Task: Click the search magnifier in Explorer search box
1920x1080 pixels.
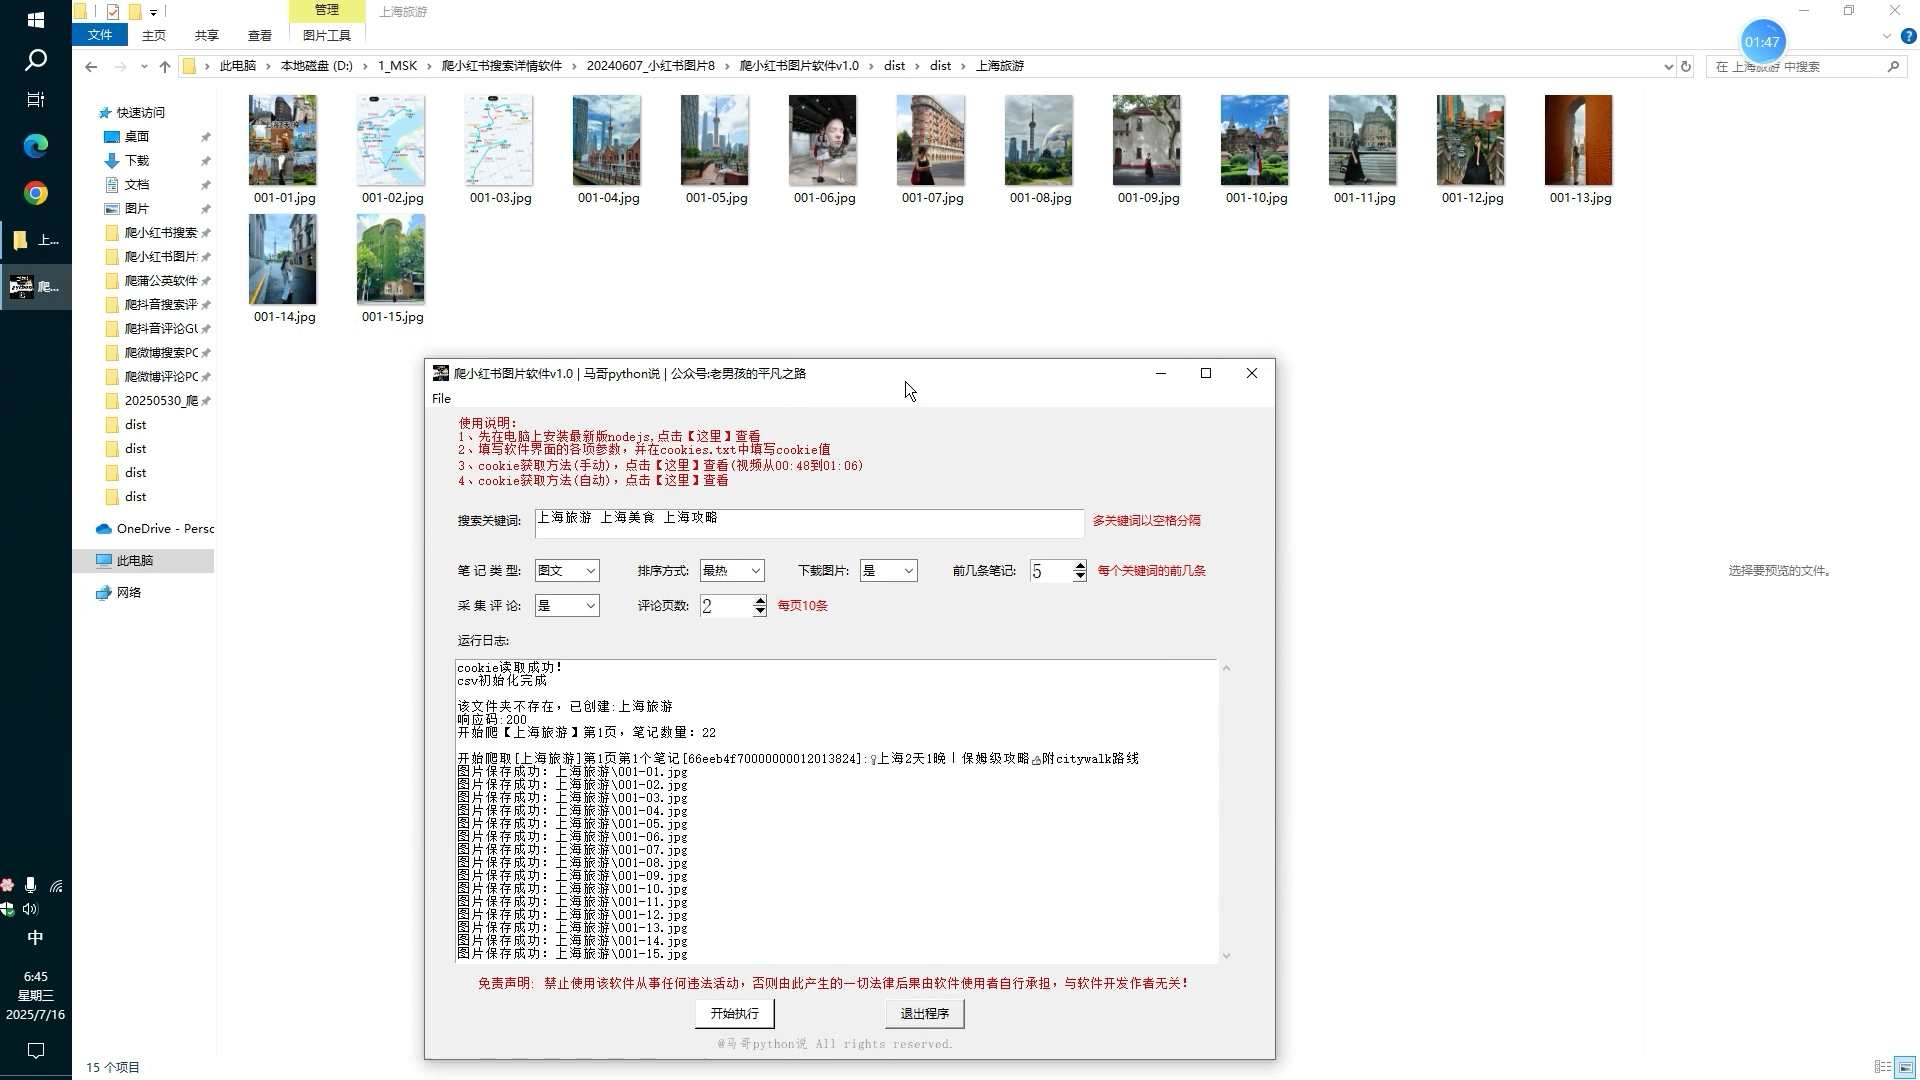Action: (x=1893, y=66)
